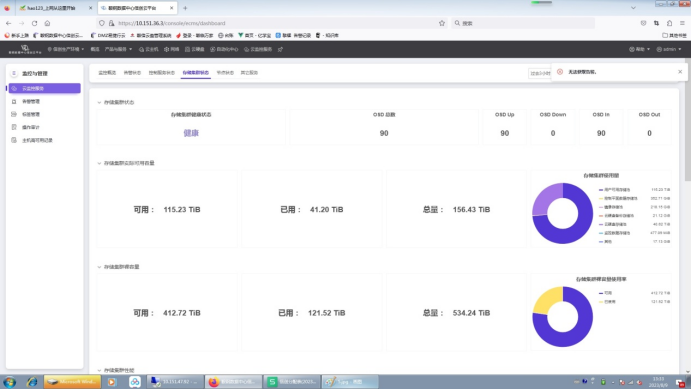Open the Firefox application menu icon
692x389 pixels.
(x=682, y=23)
